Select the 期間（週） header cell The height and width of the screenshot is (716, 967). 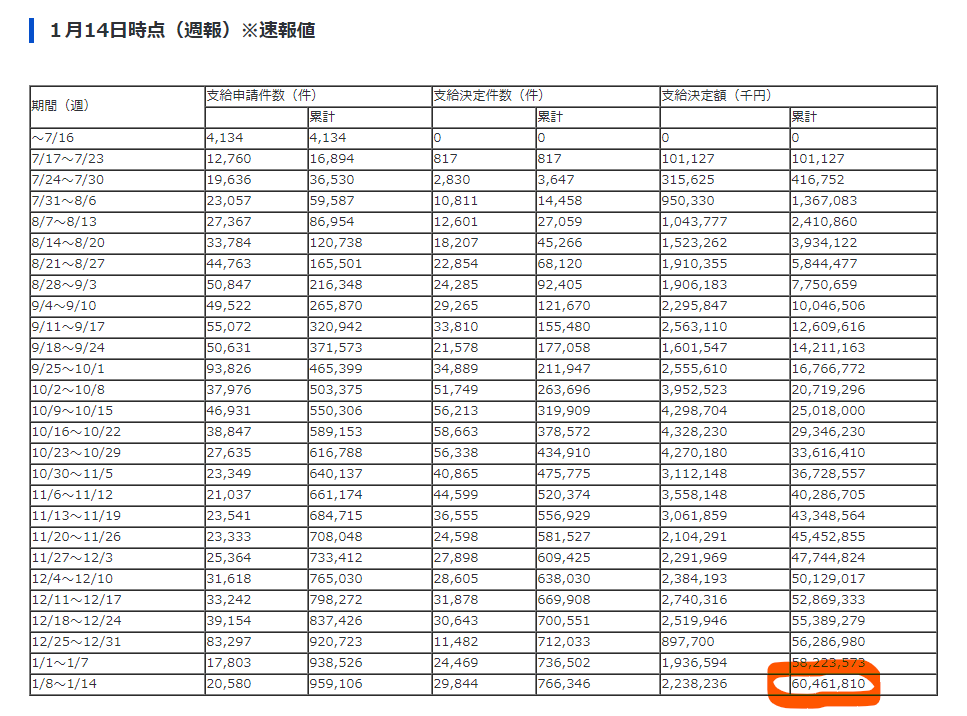pos(60,106)
